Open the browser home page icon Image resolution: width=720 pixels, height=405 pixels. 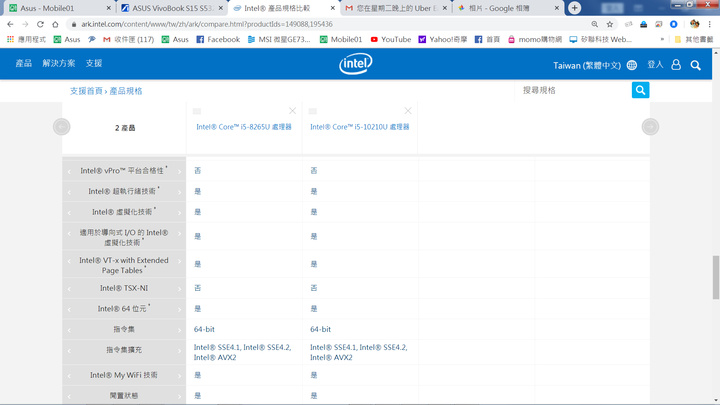(55, 24)
